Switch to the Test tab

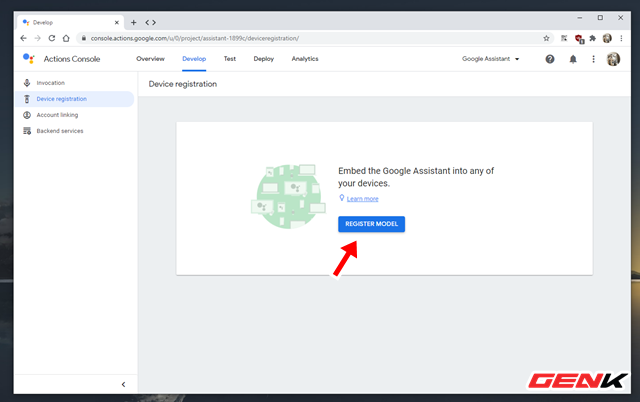click(230, 59)
